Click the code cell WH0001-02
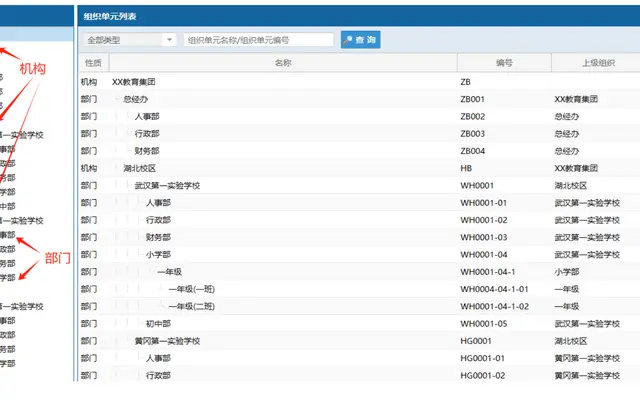 (x=484, y=220)
